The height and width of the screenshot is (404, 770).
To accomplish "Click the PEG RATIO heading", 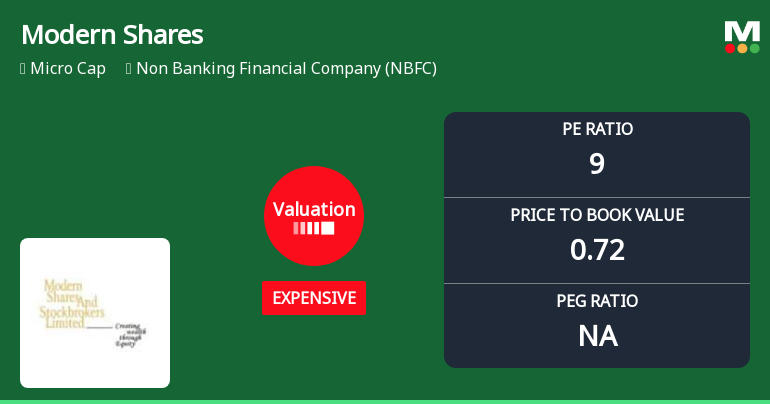I will click(597, 301).
